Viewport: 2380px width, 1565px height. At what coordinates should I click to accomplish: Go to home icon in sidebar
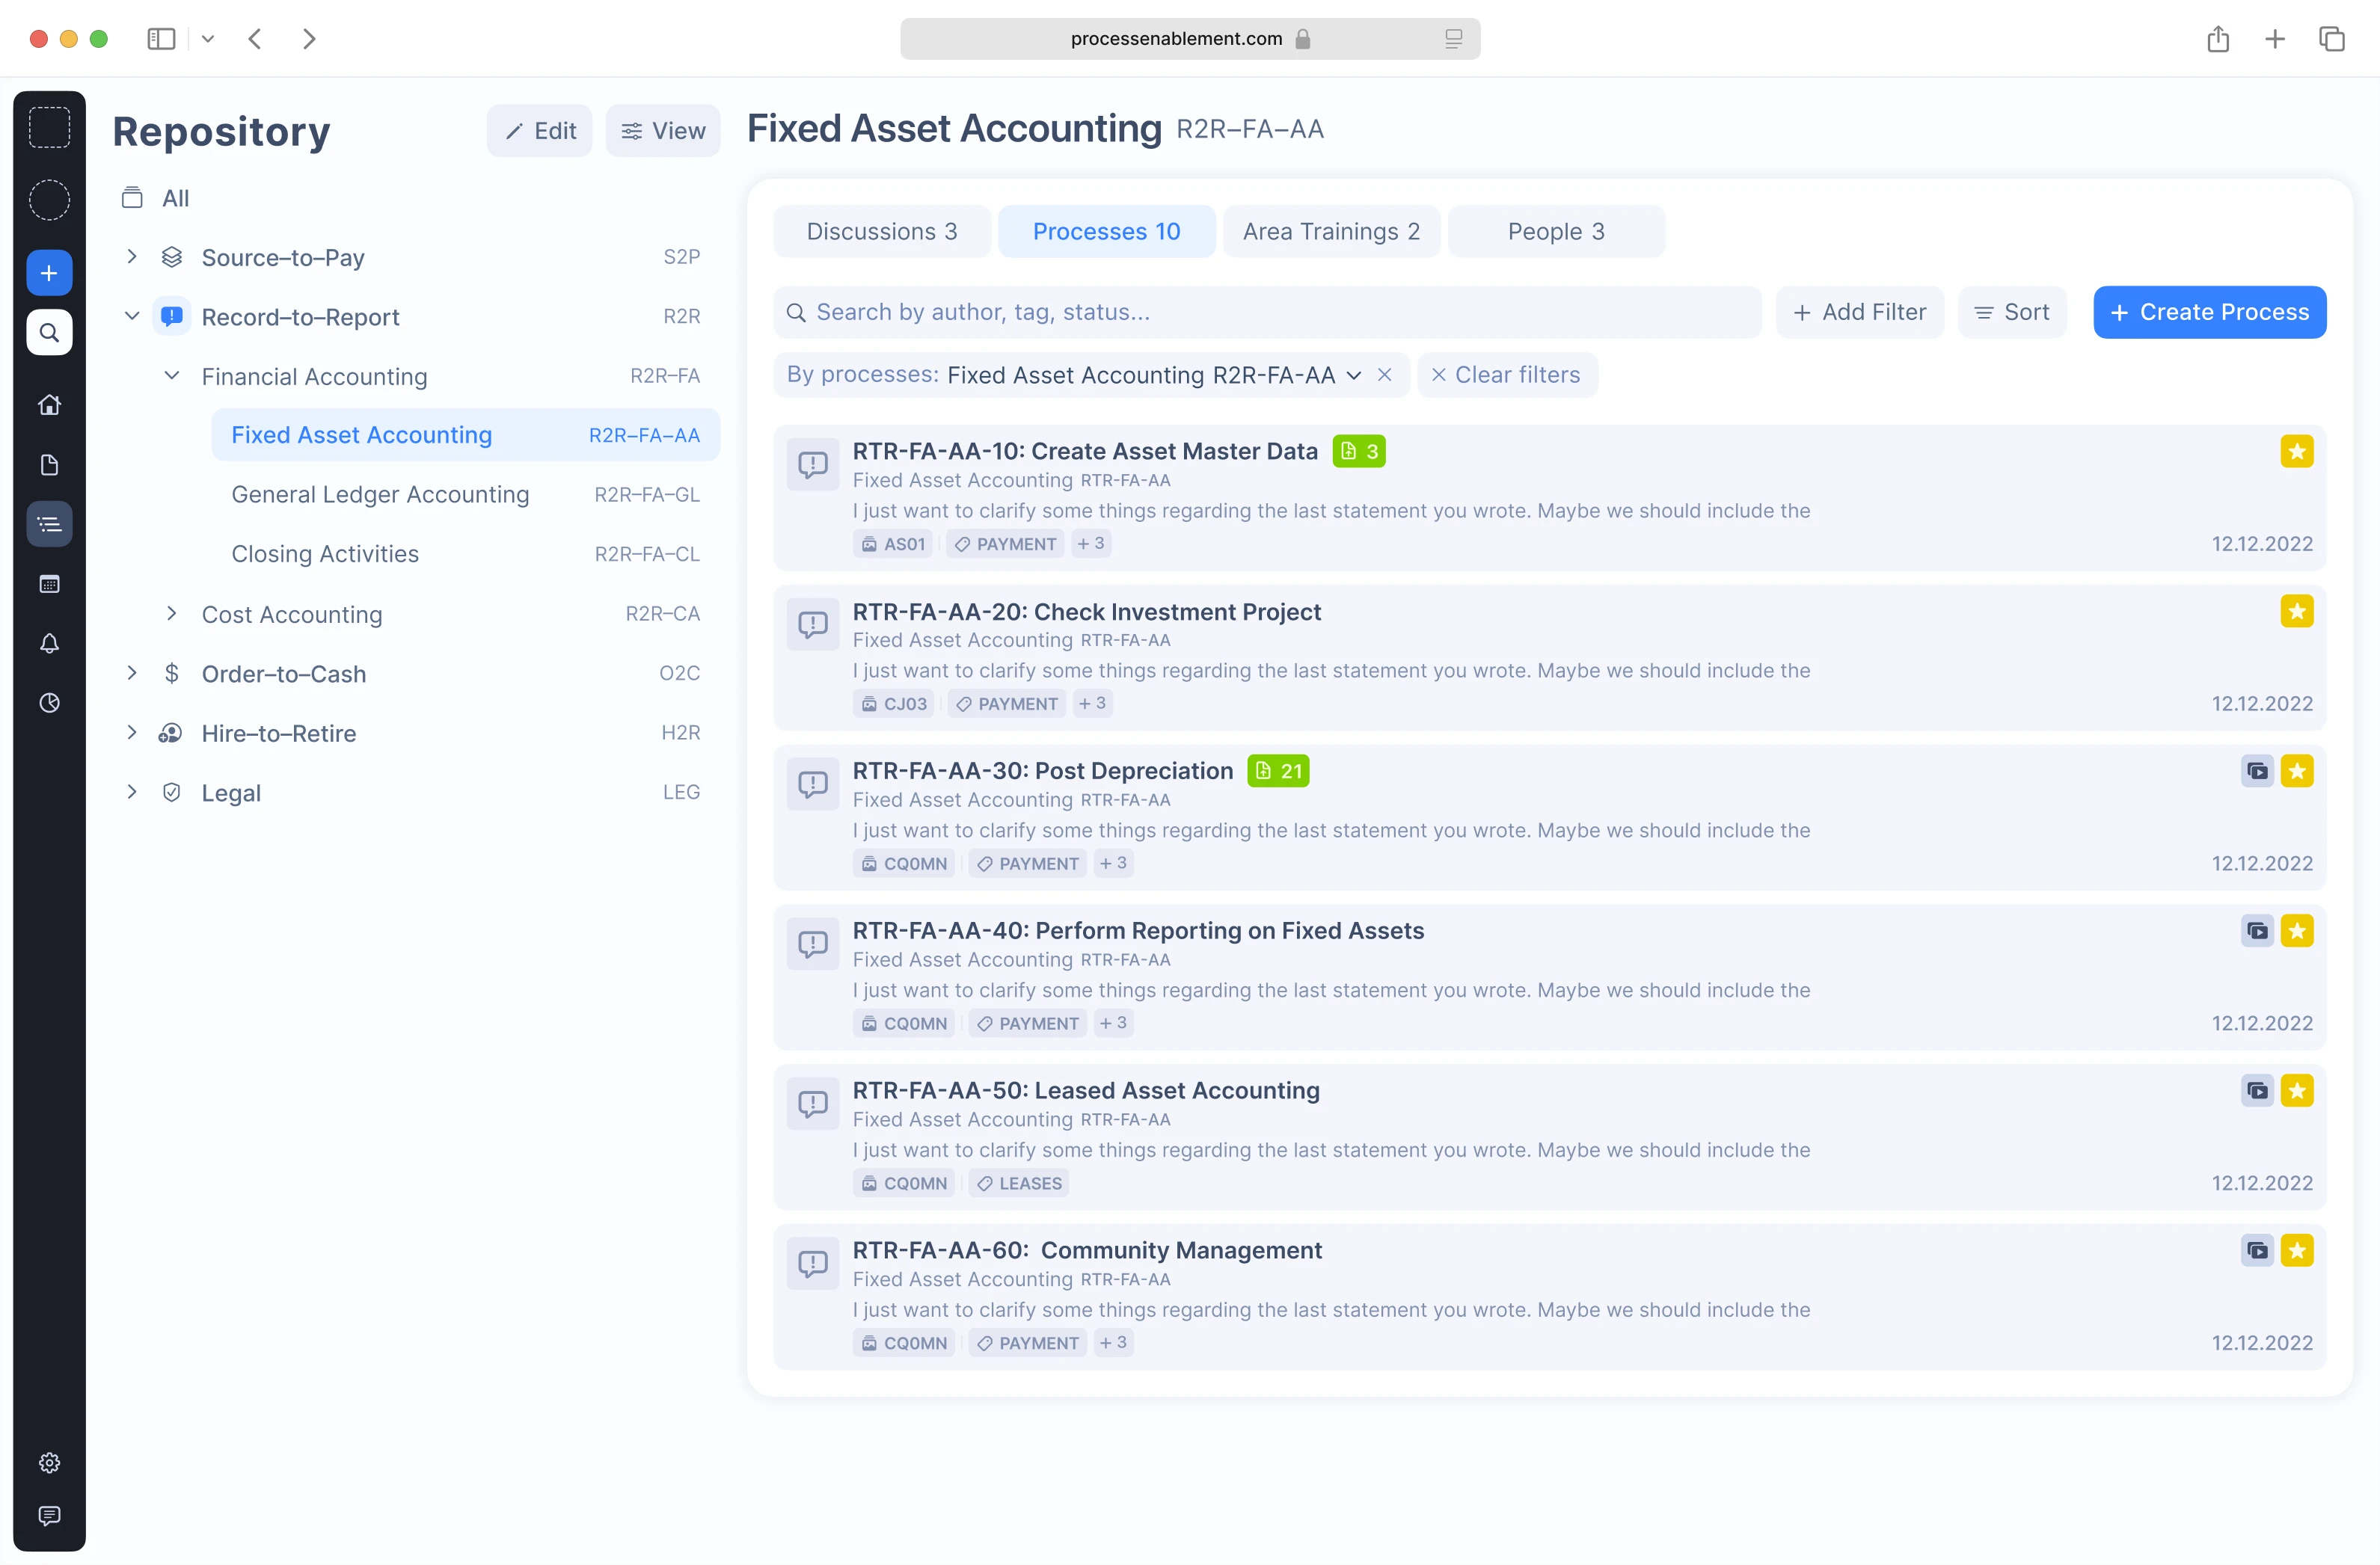coord(49,405)
